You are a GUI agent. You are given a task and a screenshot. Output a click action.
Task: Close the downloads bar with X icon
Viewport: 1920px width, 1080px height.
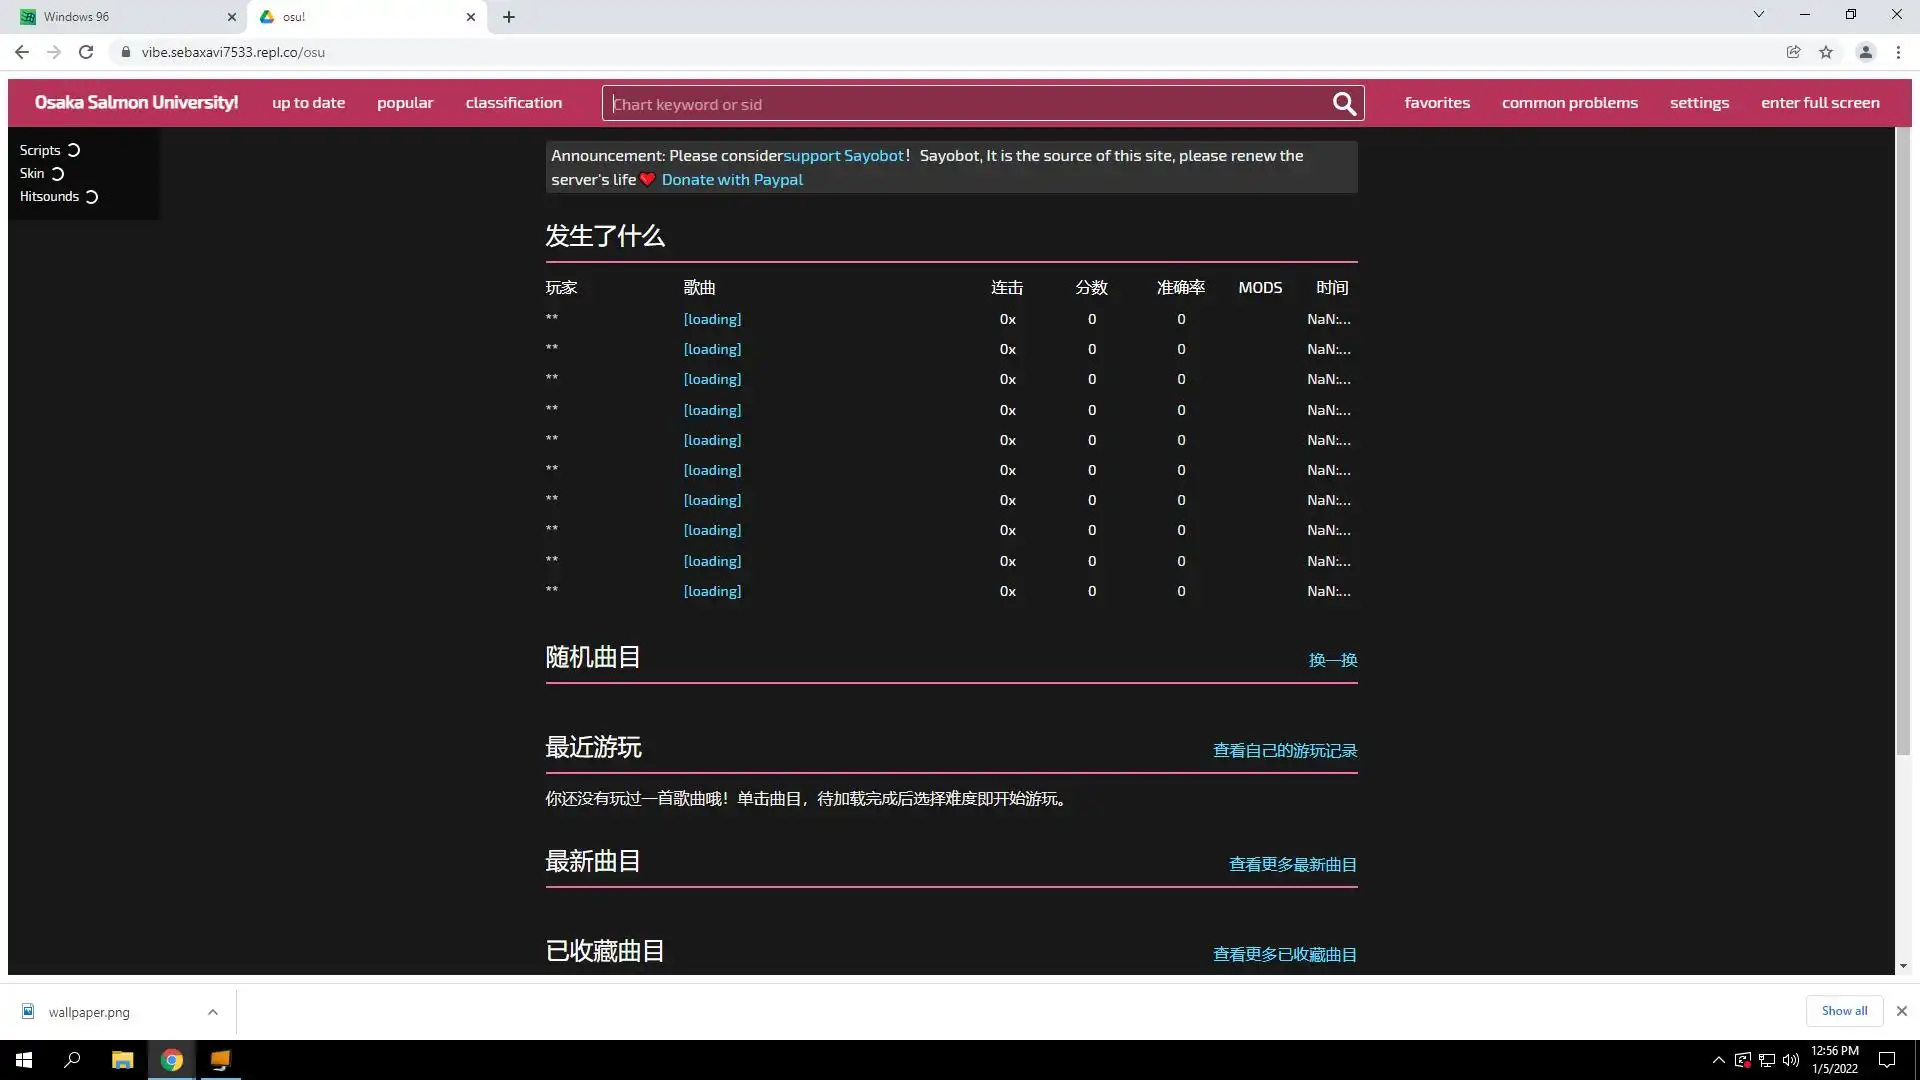(x=1901, y=1011)
